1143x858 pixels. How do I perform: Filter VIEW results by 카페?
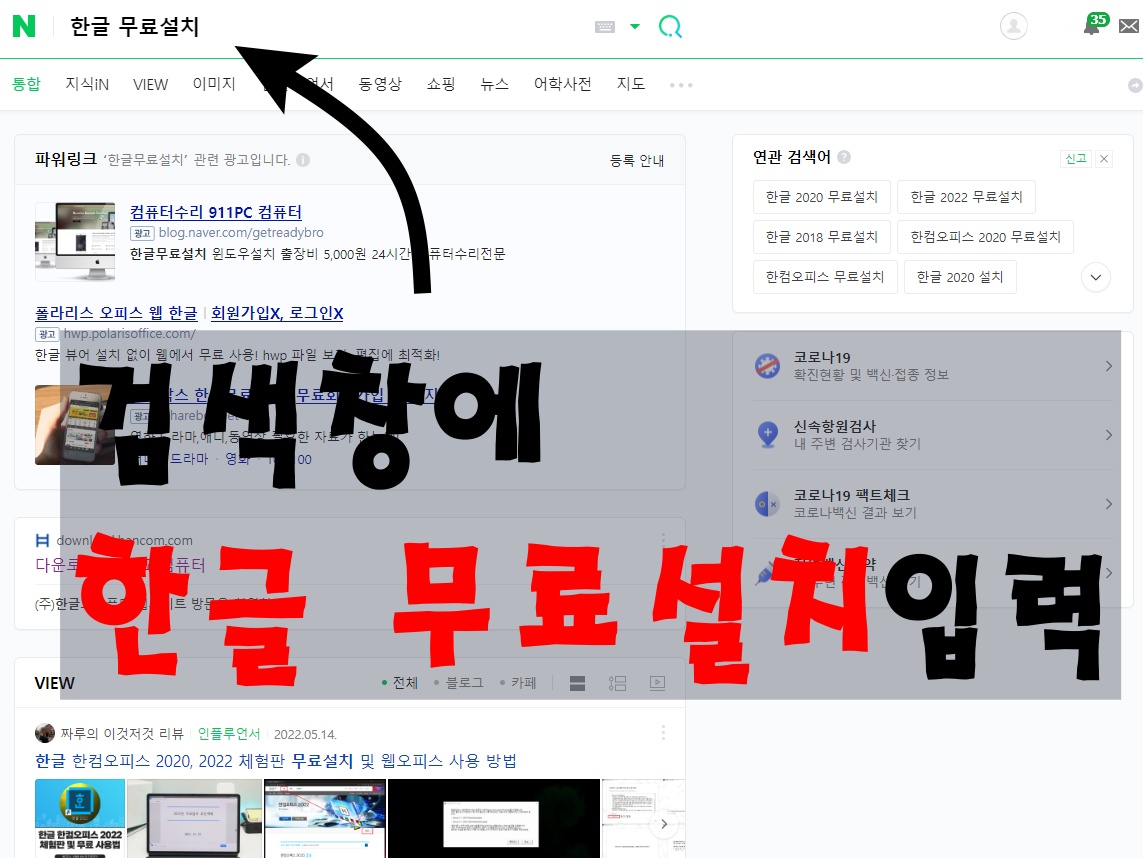click(x=518, y=683)
